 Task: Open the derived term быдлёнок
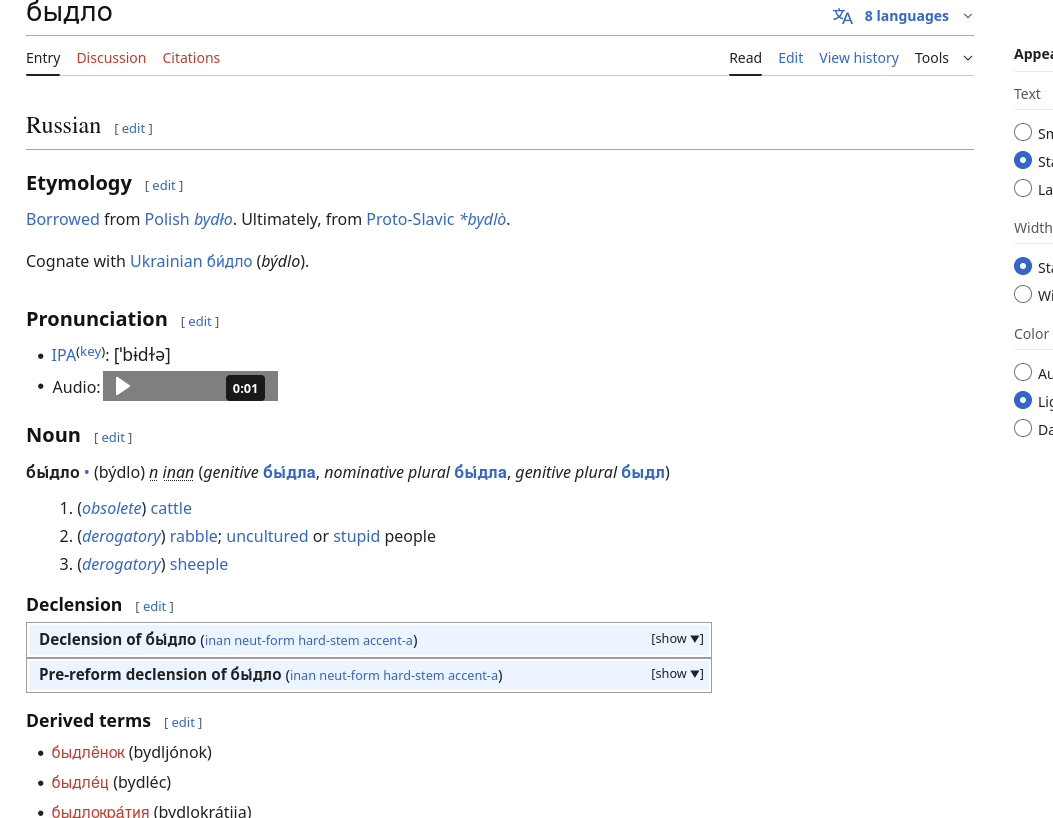click(x=88, y=753)
